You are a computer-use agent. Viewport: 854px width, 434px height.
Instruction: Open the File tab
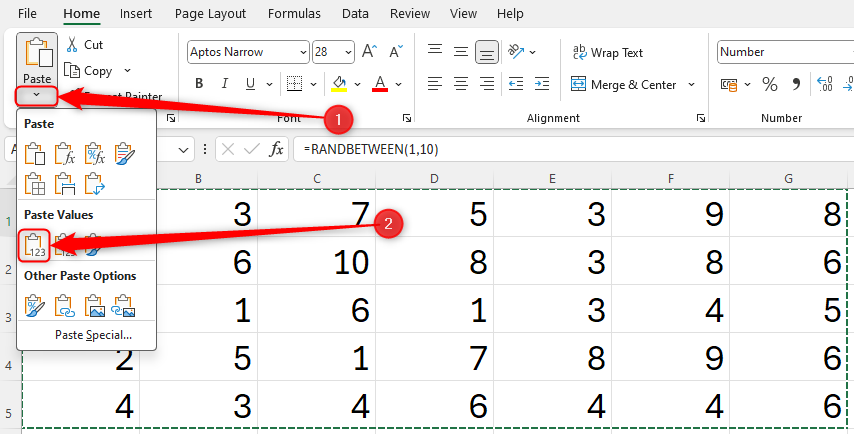click(27, 14)
